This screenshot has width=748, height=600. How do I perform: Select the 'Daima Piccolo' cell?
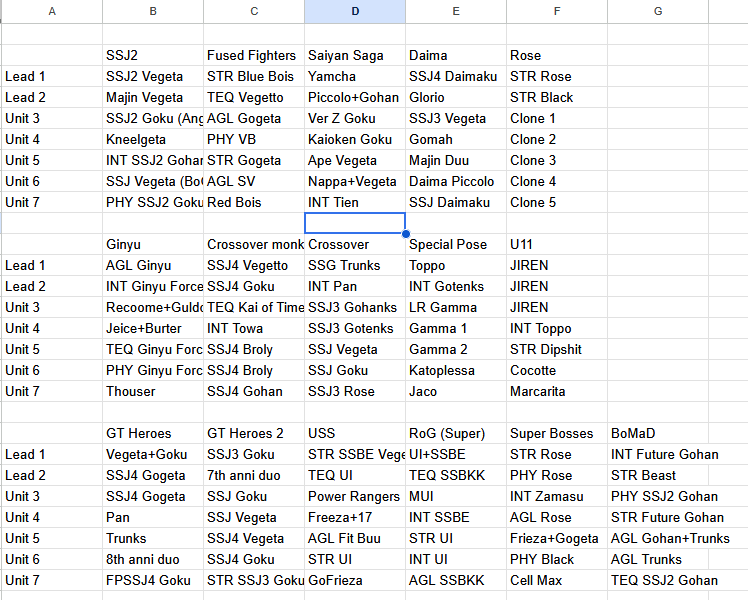coord(456,181)
